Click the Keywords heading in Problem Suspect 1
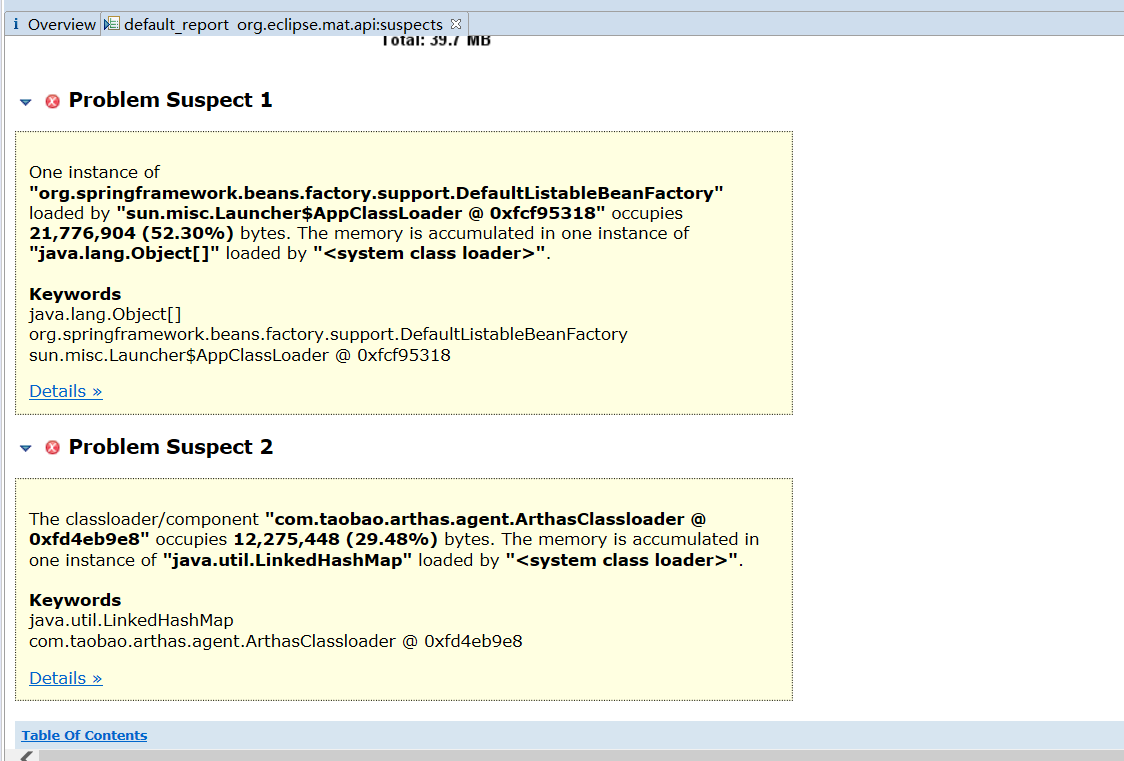 [x=75, y=294]
